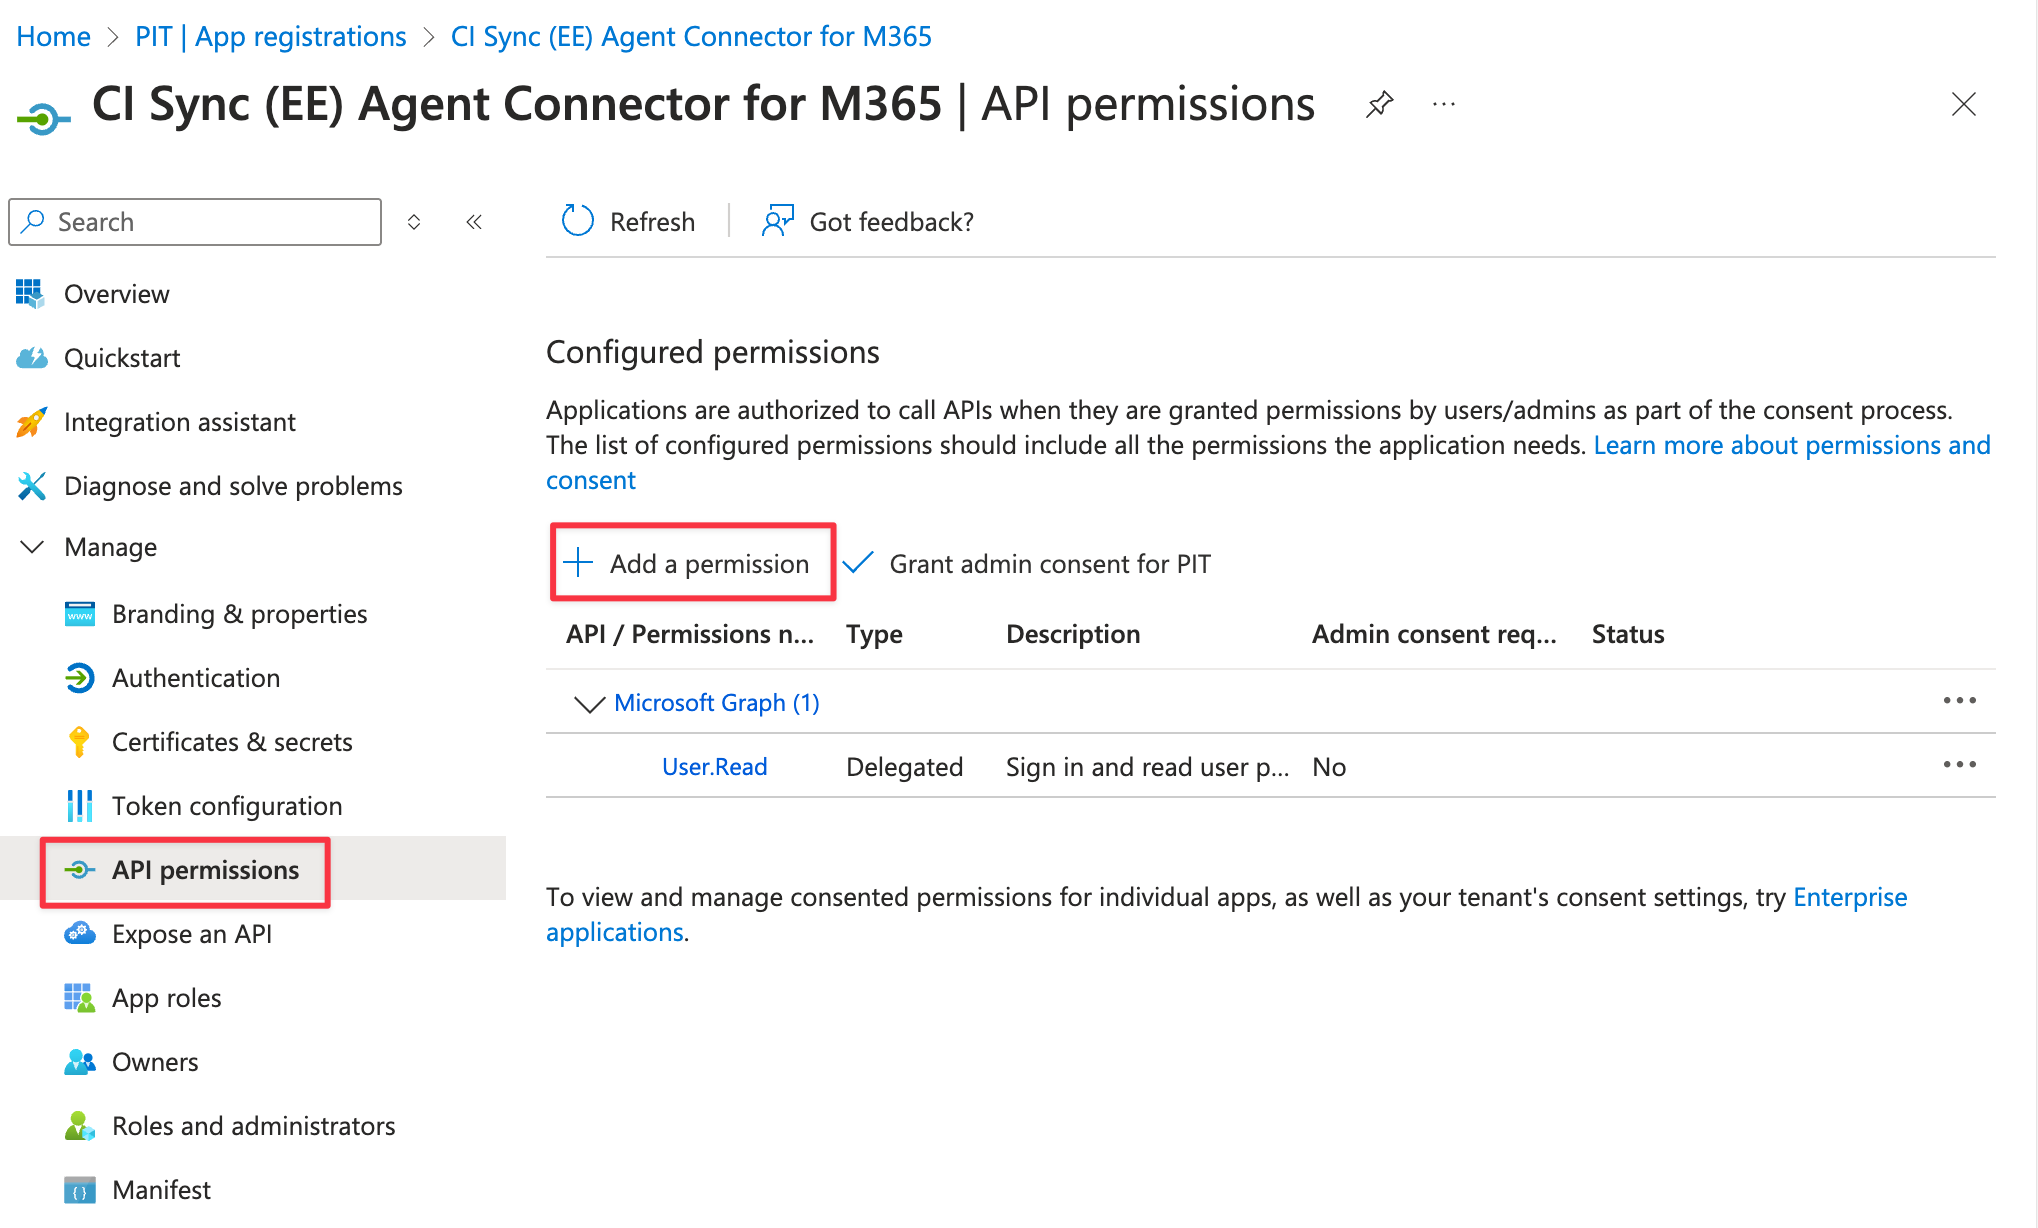Go to Home in the breadcrumb
2038x1228 pixels.
(x=54, y=37)
